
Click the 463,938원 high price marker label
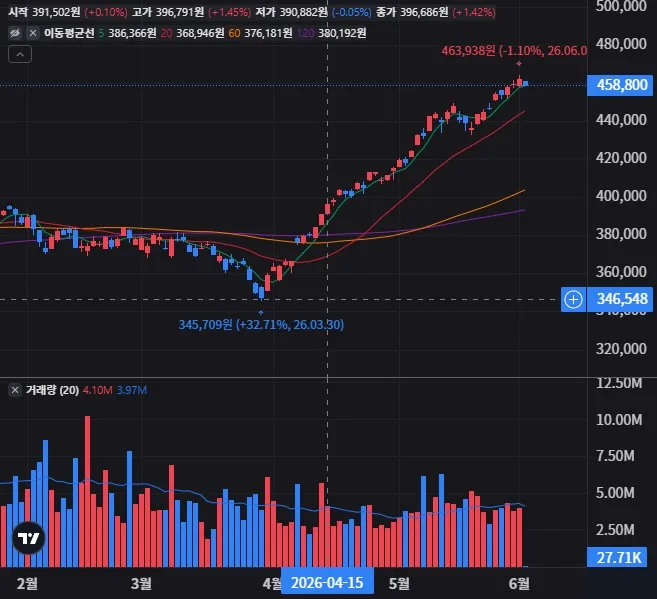[x=514, y=51]
